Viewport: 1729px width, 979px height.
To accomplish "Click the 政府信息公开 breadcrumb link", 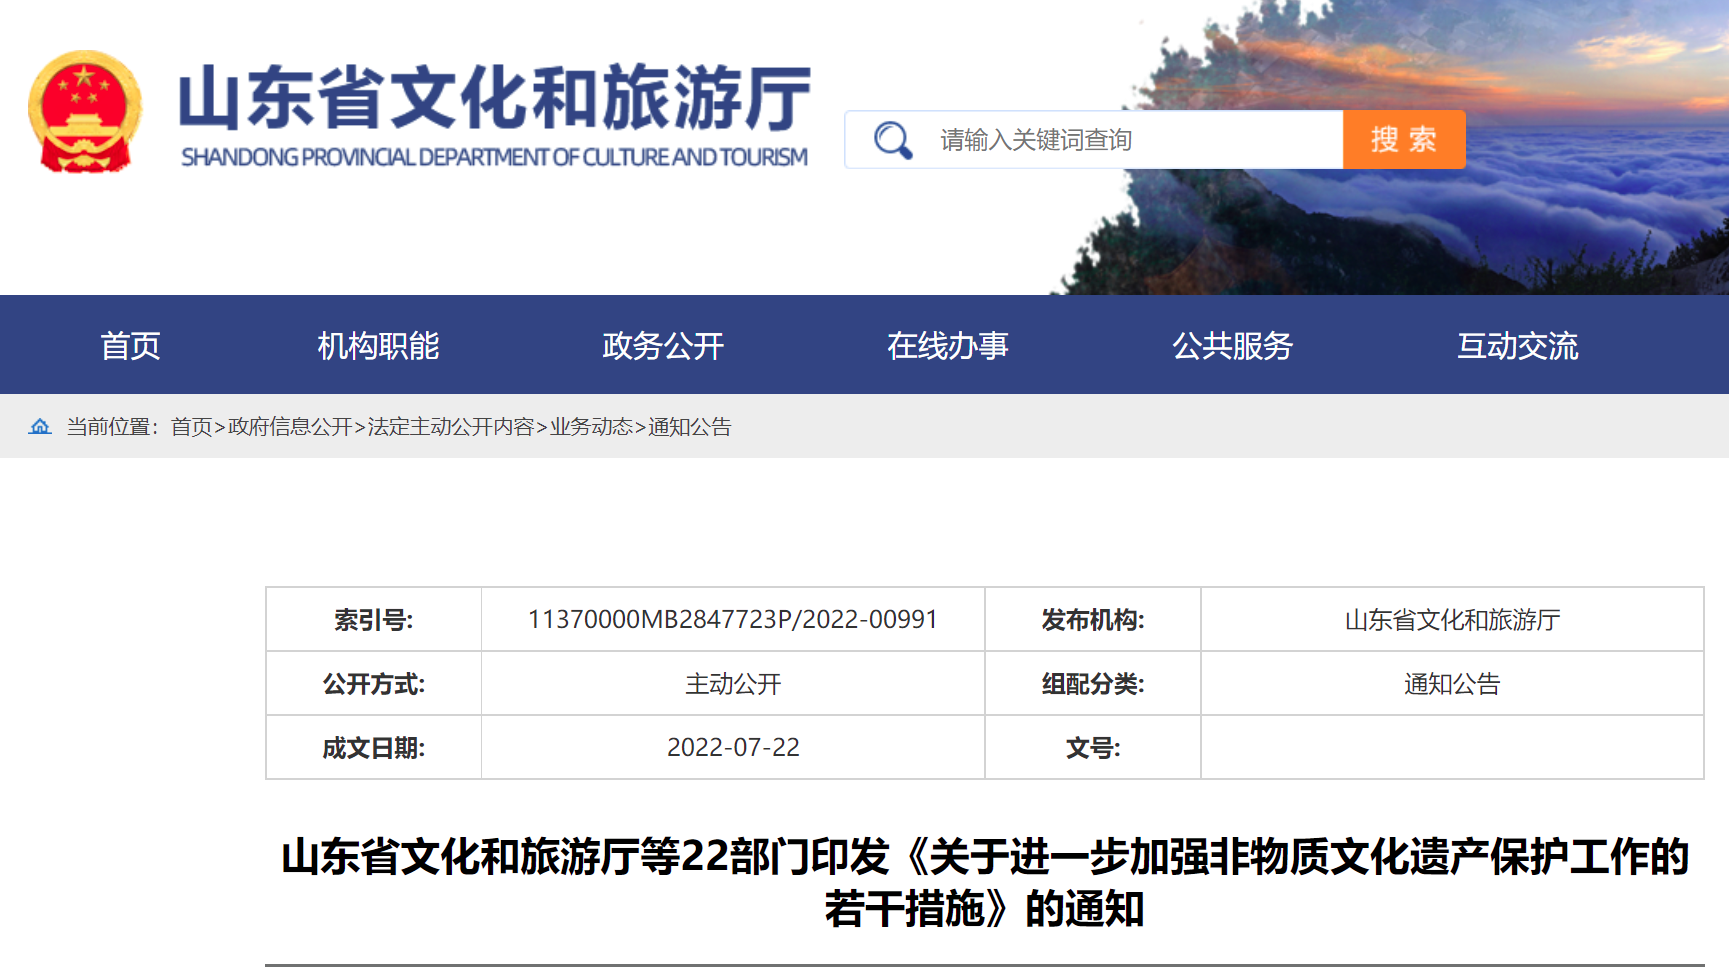I will [290, 427].
